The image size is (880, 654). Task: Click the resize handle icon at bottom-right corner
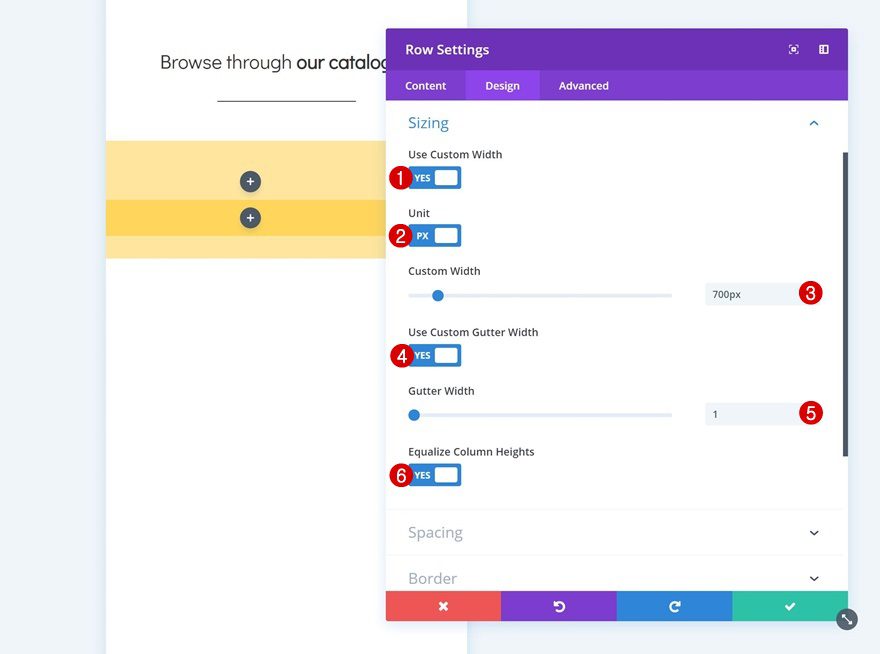[846, 619]
